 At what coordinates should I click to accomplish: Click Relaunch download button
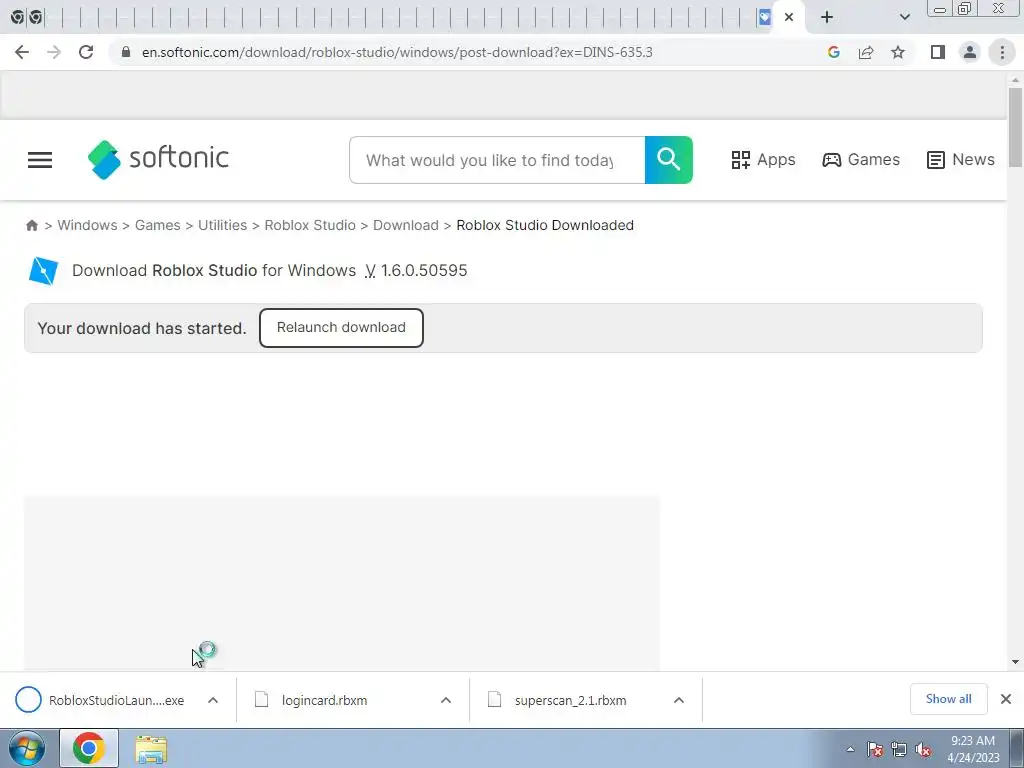pos(341,328)
